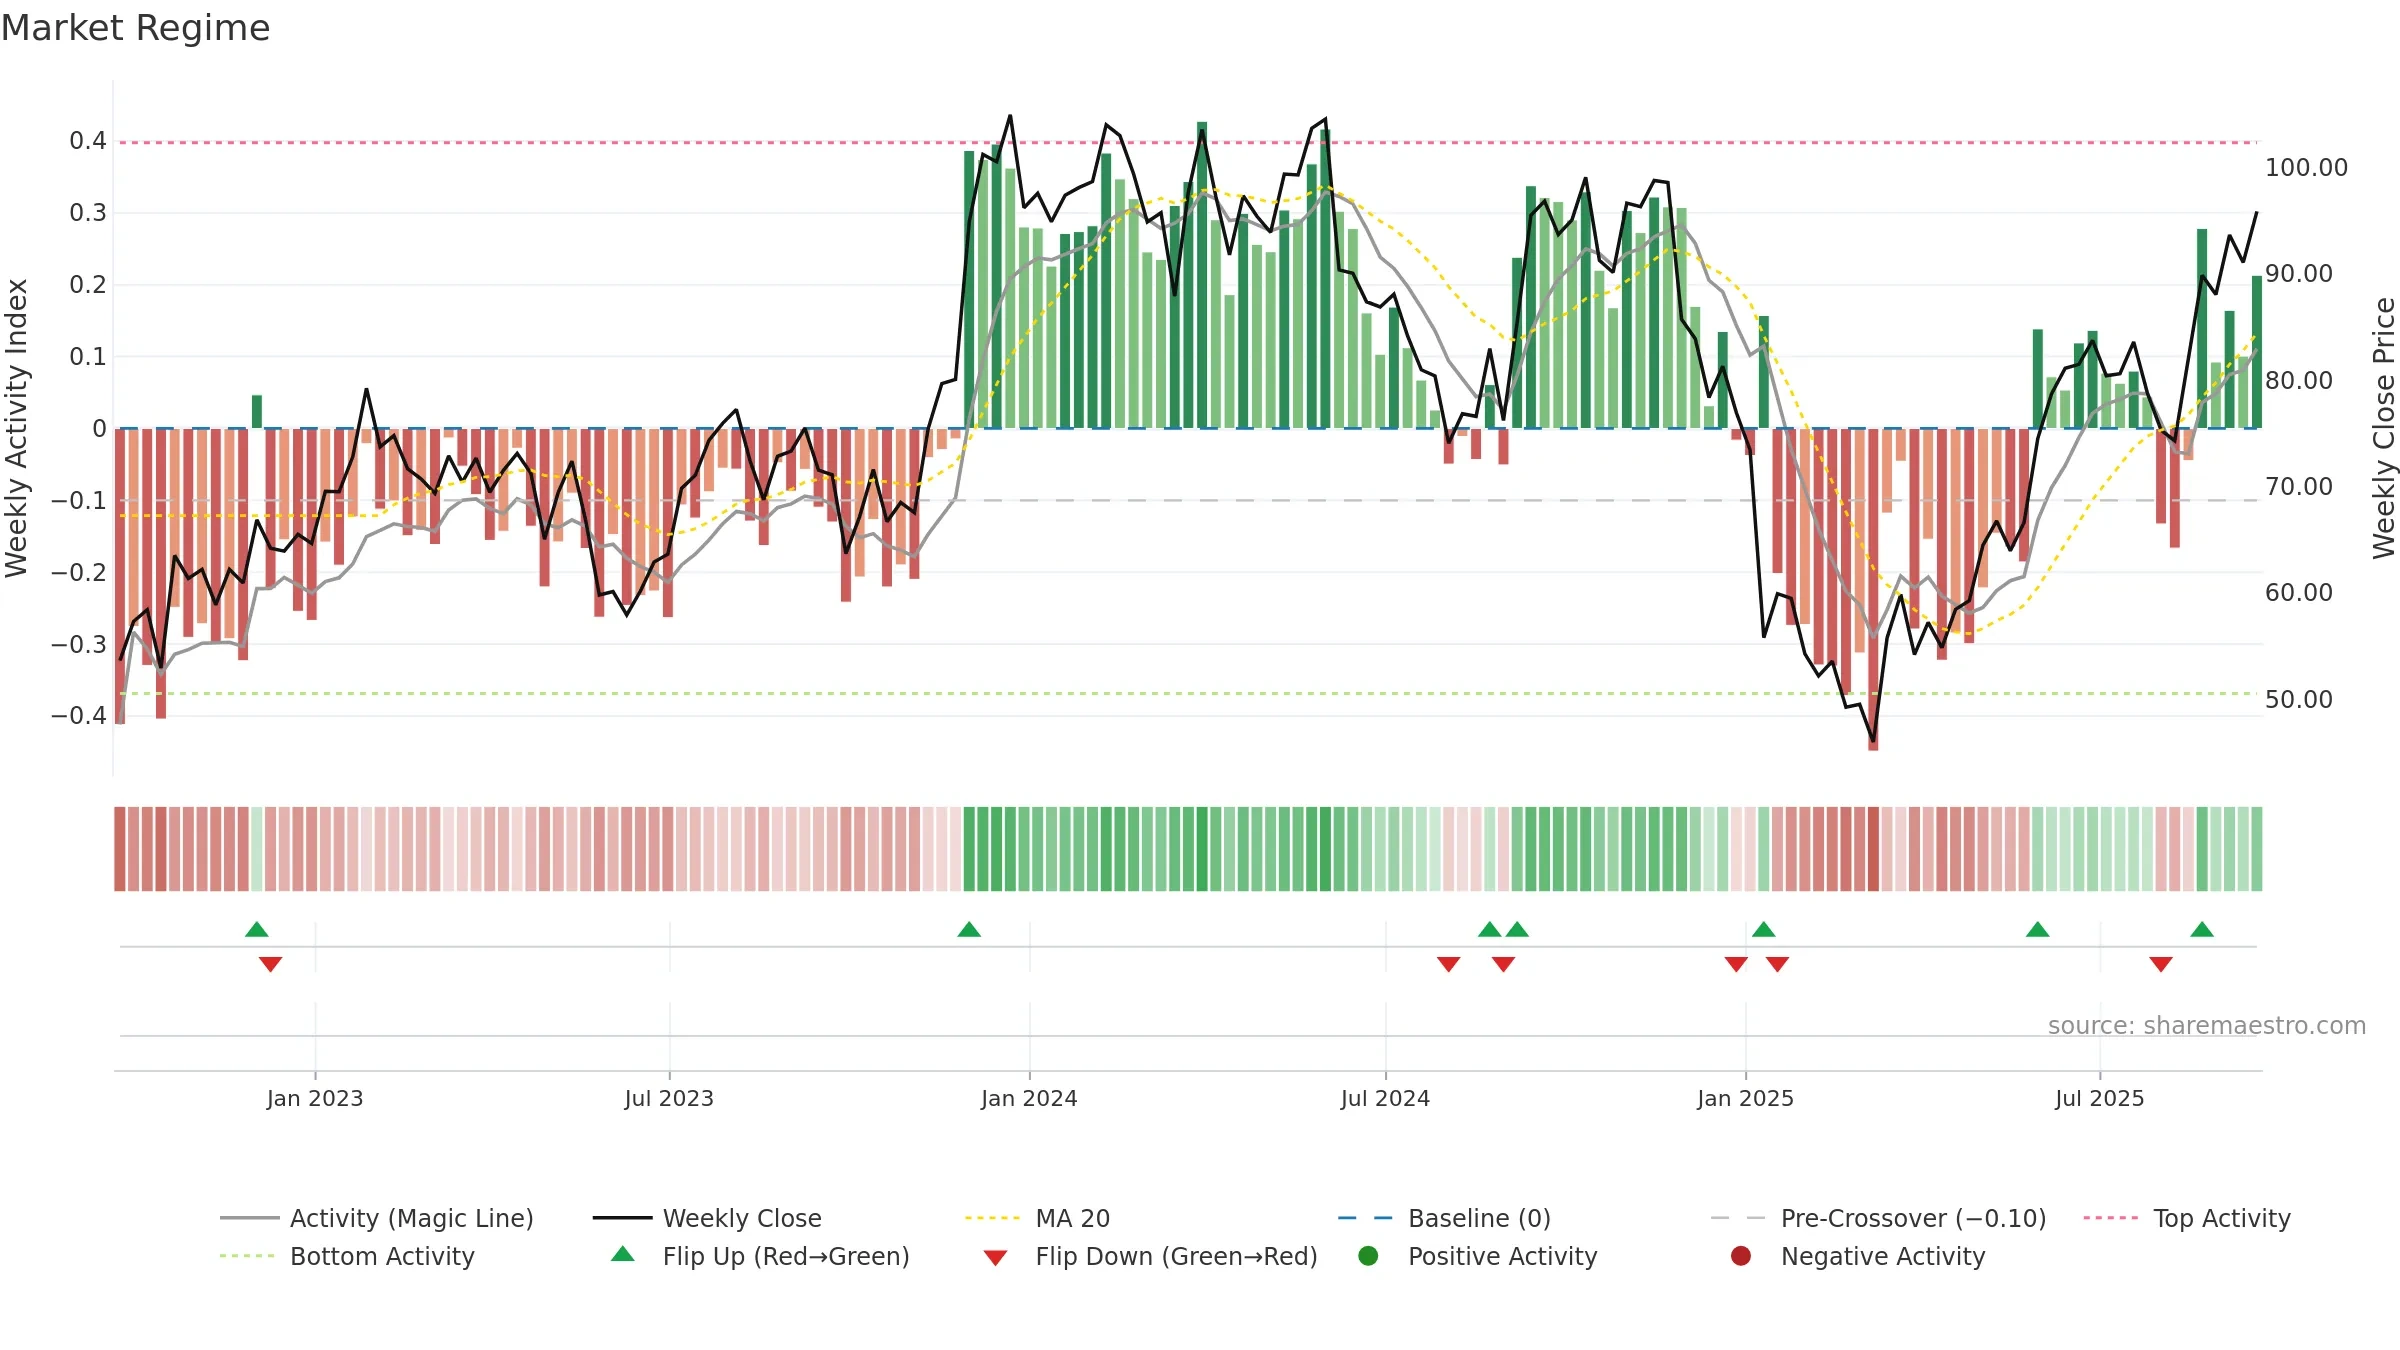Select the red flip-down marker after Jul 2025
This screenshot has width=2400, height=1350.
[x=2161, y=964]
